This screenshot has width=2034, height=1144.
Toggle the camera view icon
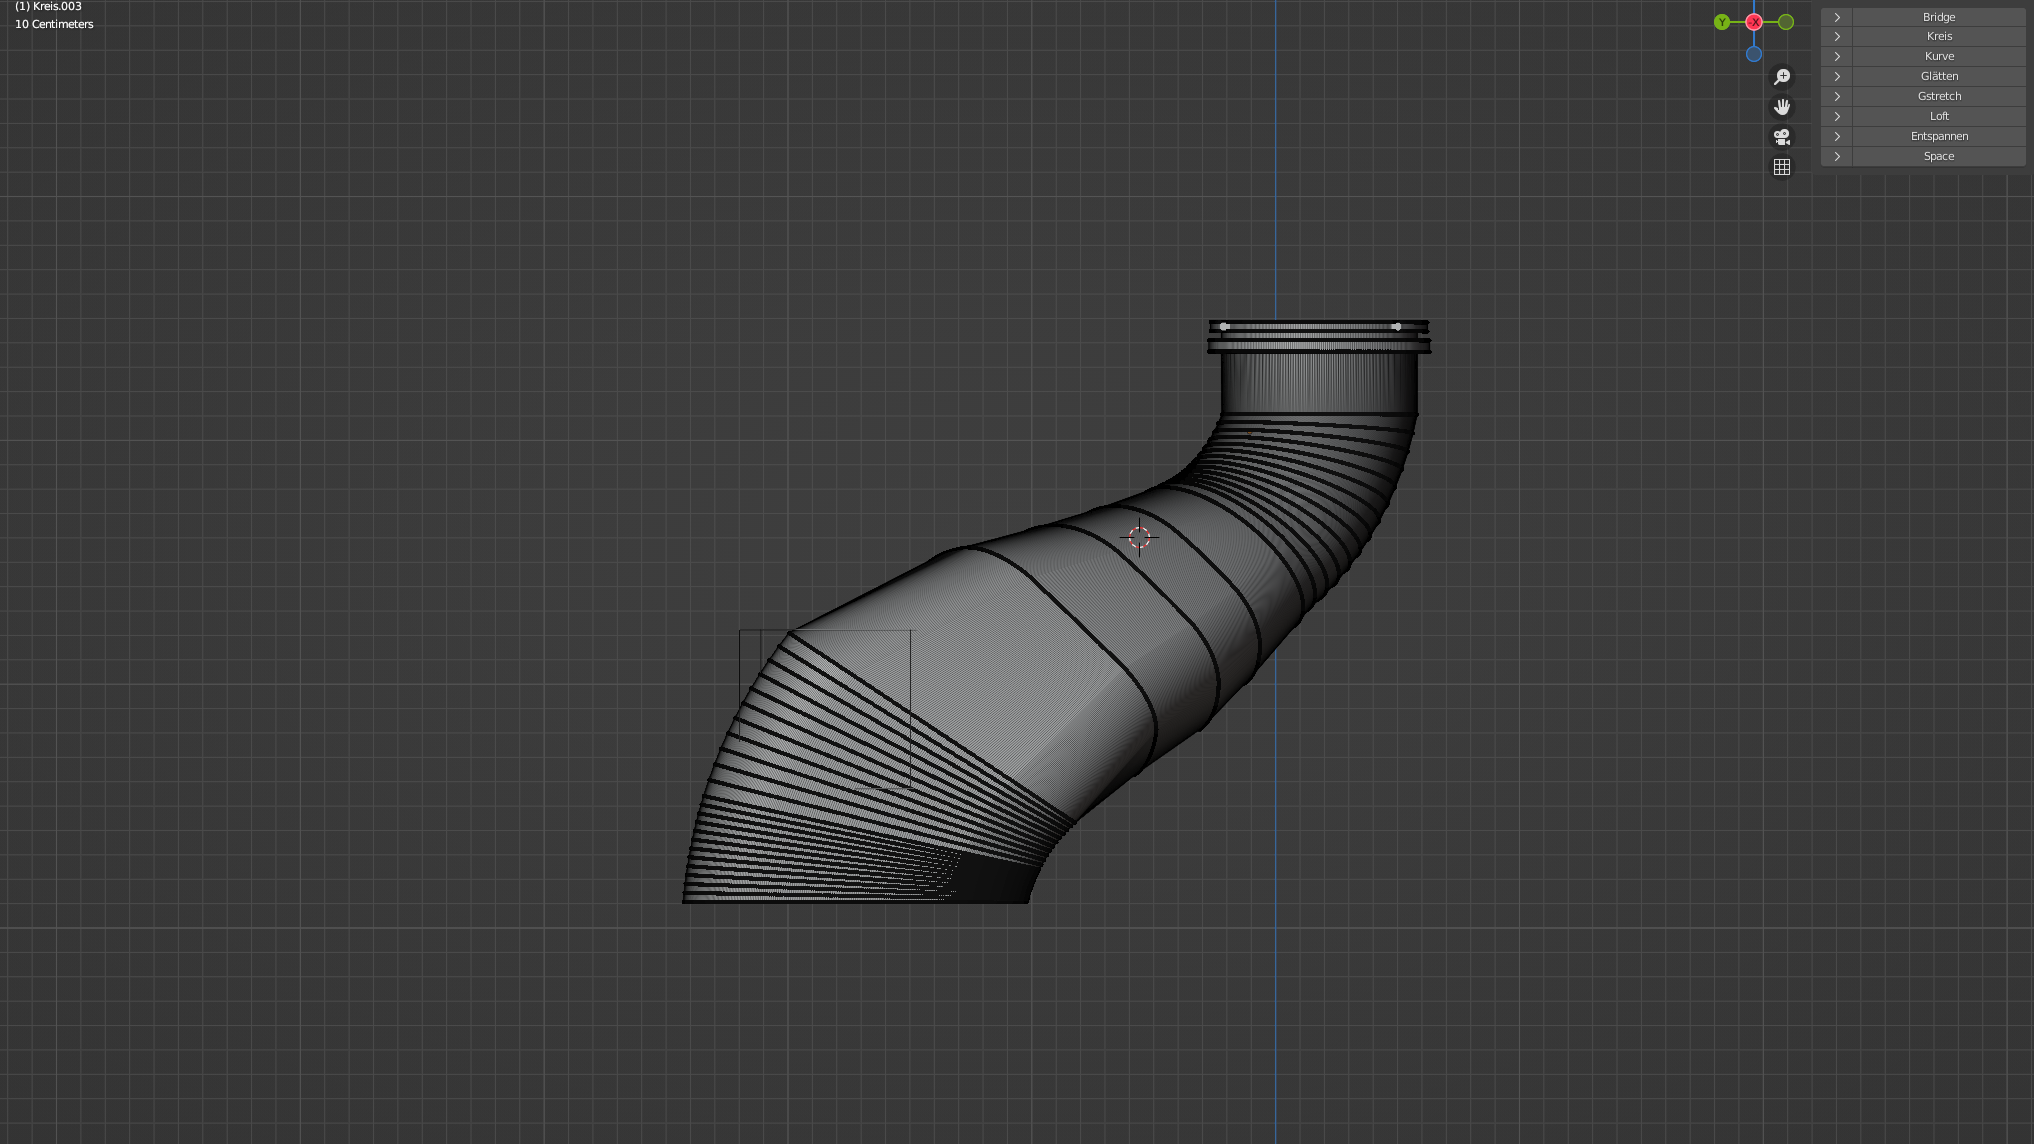[x=1782, y=137]
